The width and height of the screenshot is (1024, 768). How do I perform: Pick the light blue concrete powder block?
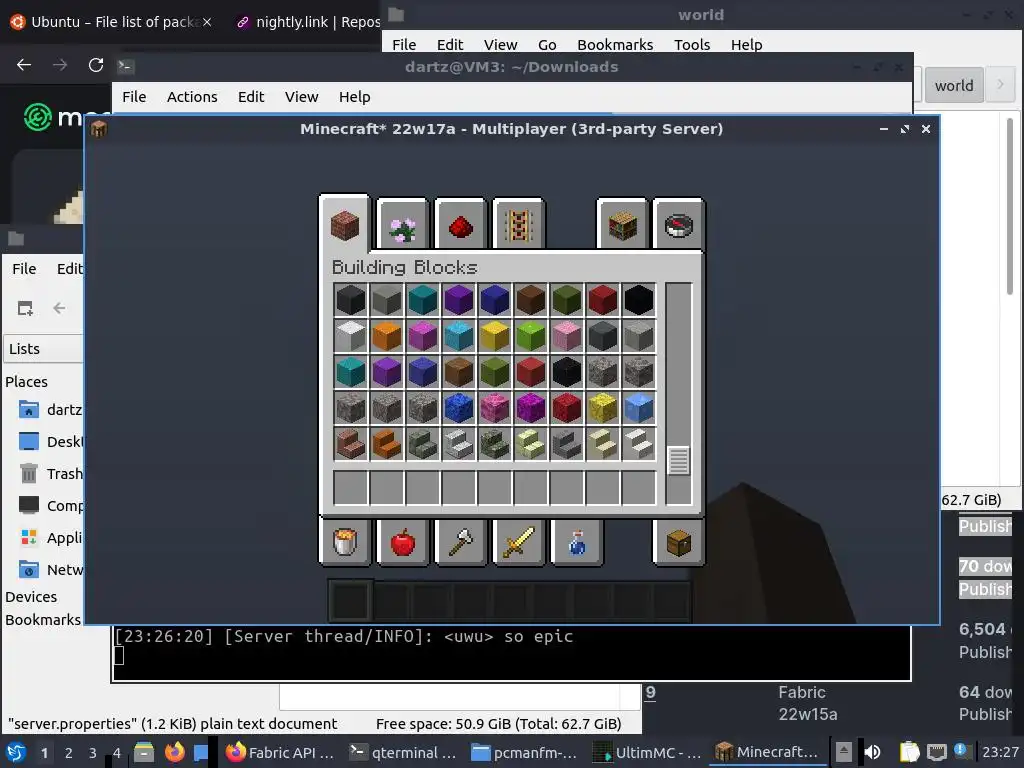pyautogui.click(x=458, y=336)
